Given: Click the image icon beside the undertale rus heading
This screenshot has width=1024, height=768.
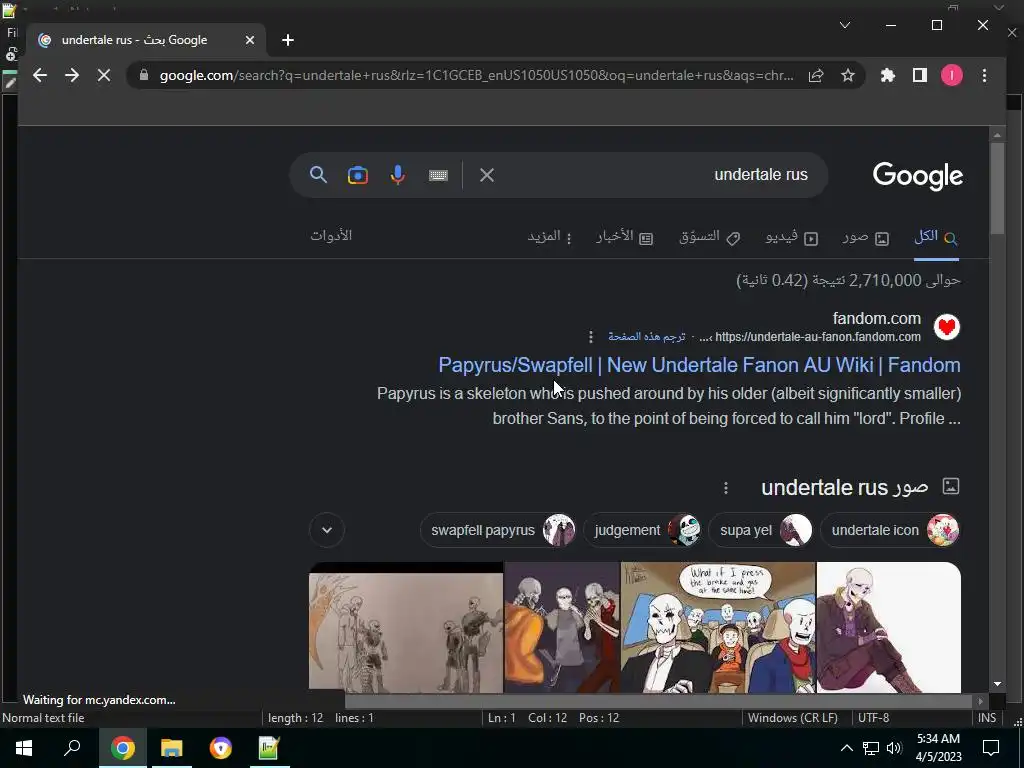Looking at the screenshot, I should pos(951,486).
